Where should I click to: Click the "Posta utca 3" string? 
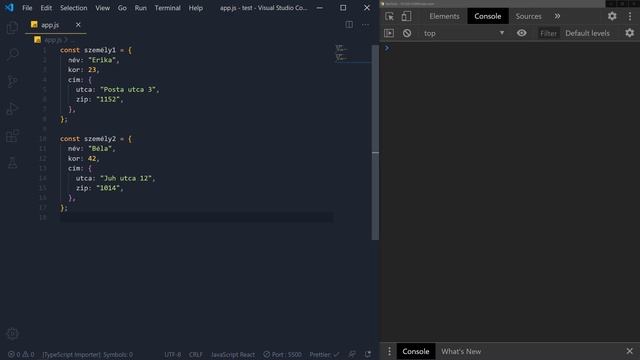click(x=128, y=89)
